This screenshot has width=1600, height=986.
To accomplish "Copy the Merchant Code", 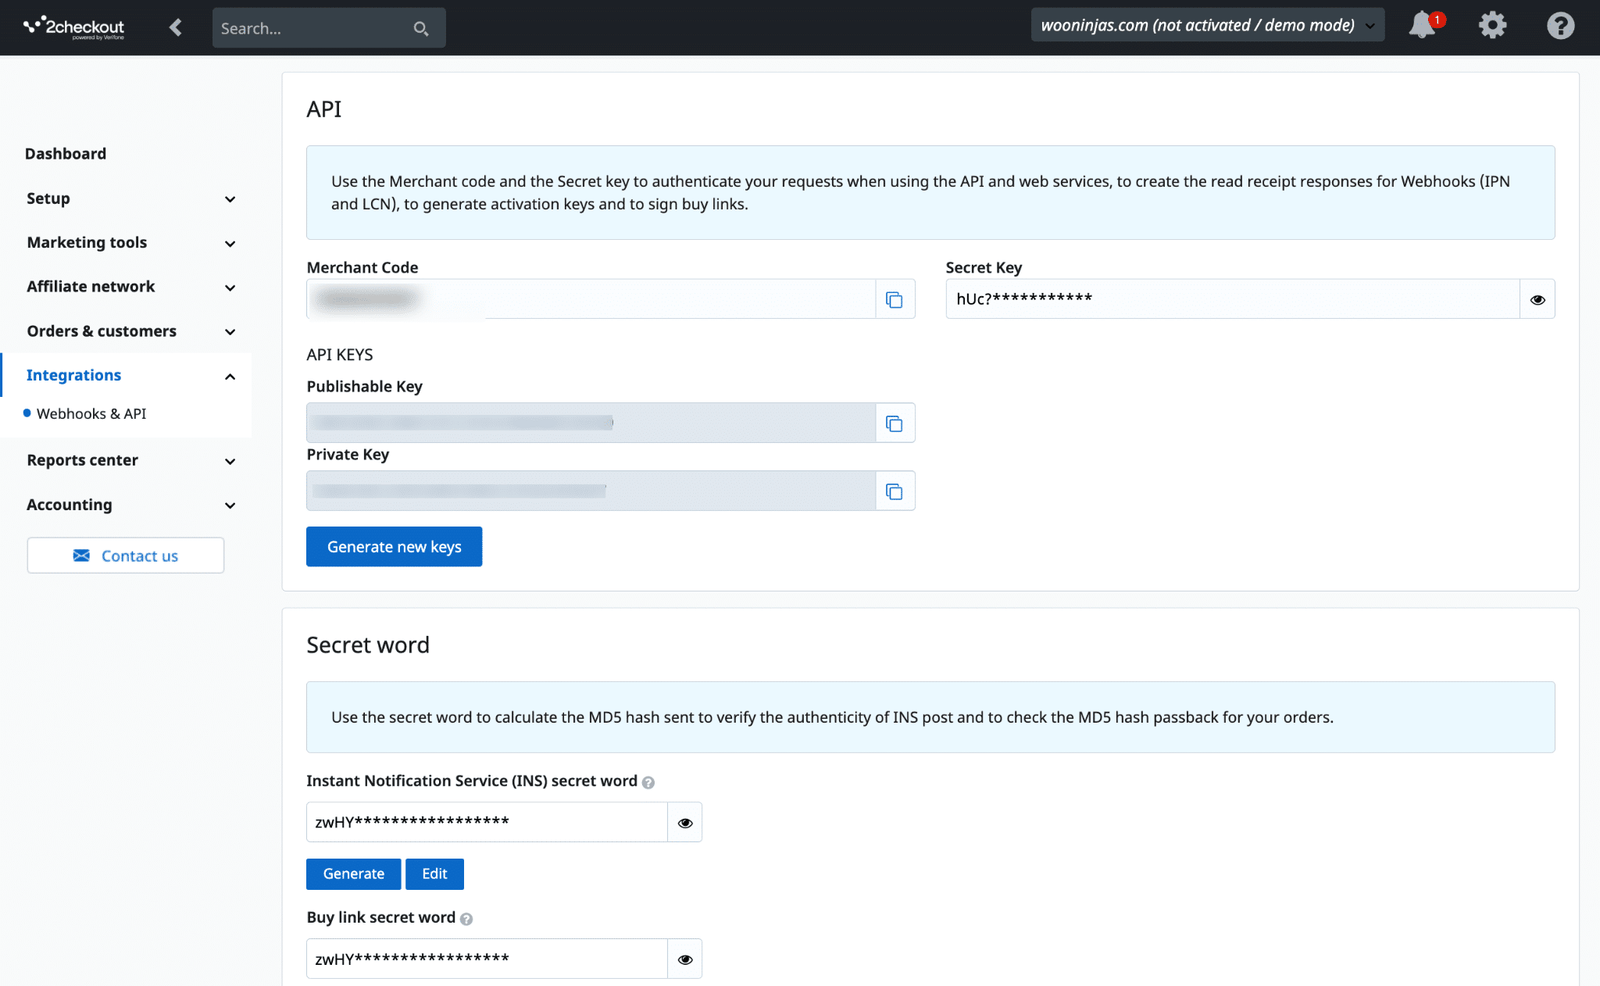I will [x=895, y=299].
